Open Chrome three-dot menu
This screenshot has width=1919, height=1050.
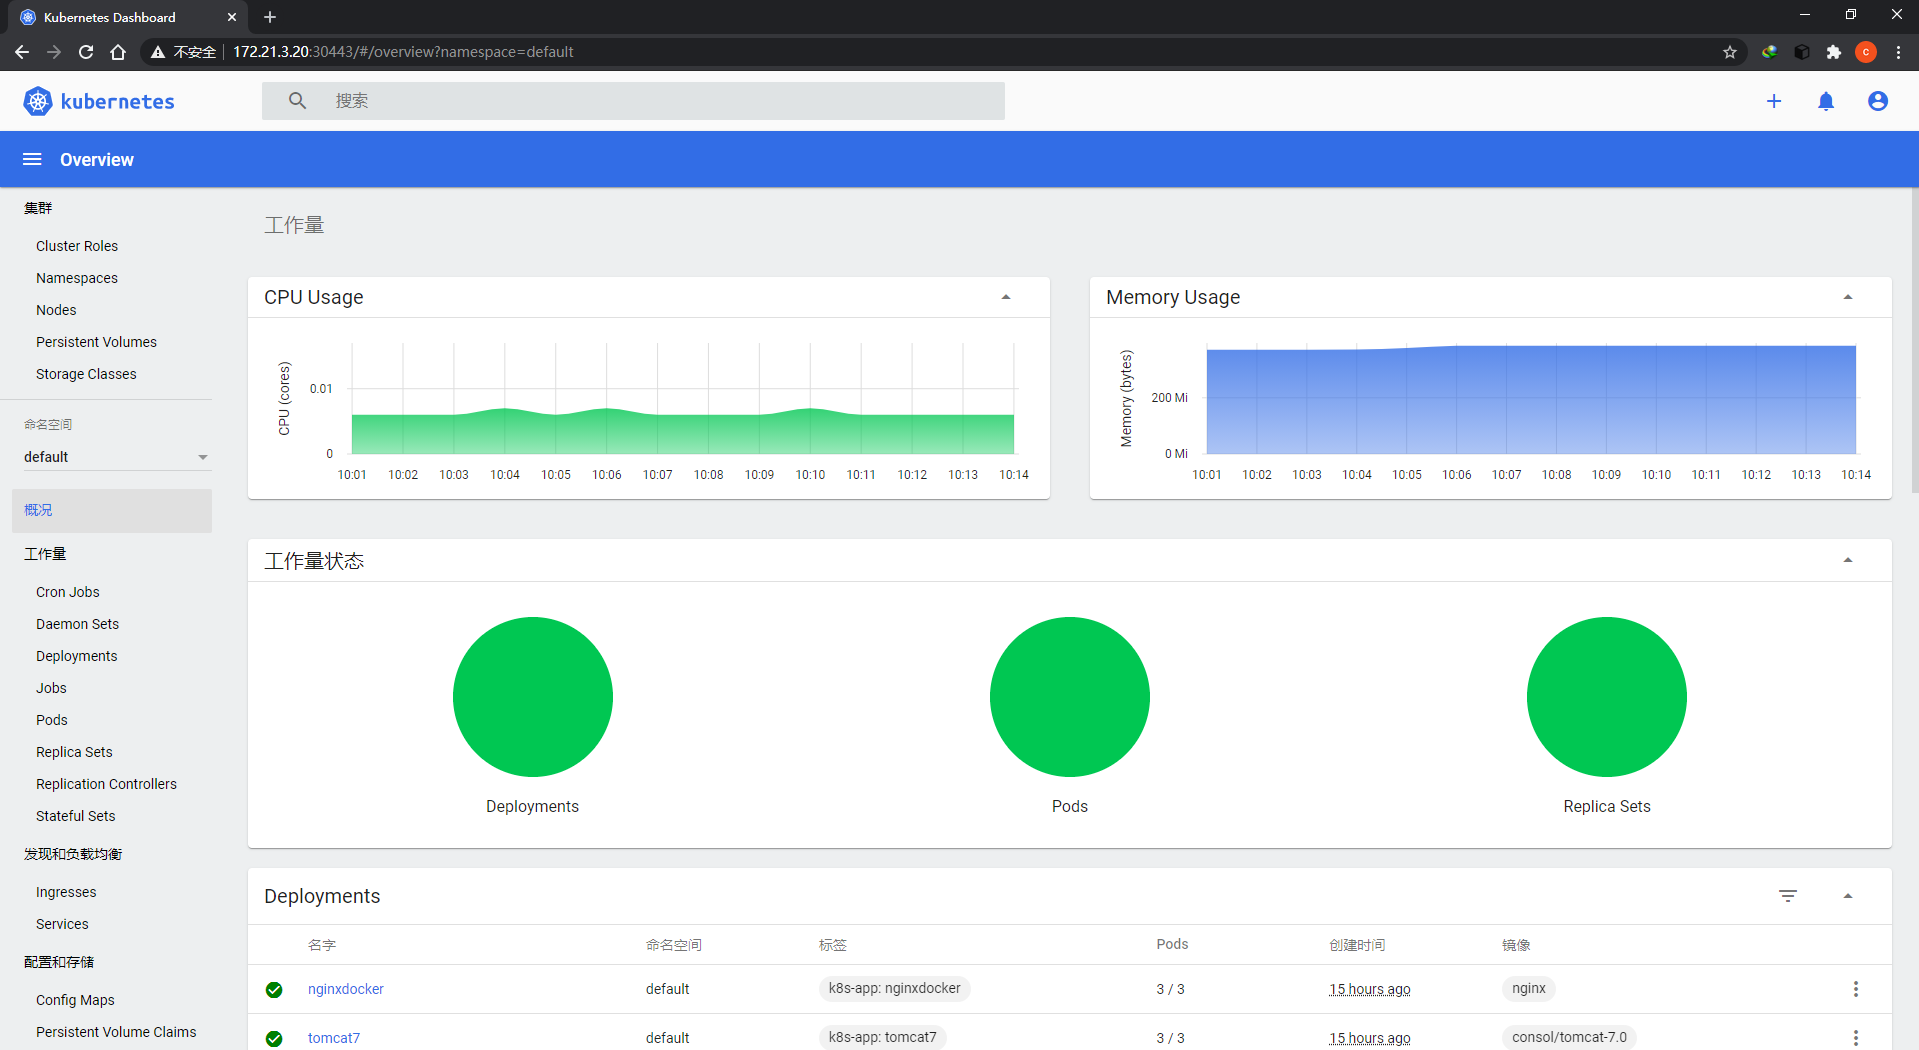(1898, 52)
